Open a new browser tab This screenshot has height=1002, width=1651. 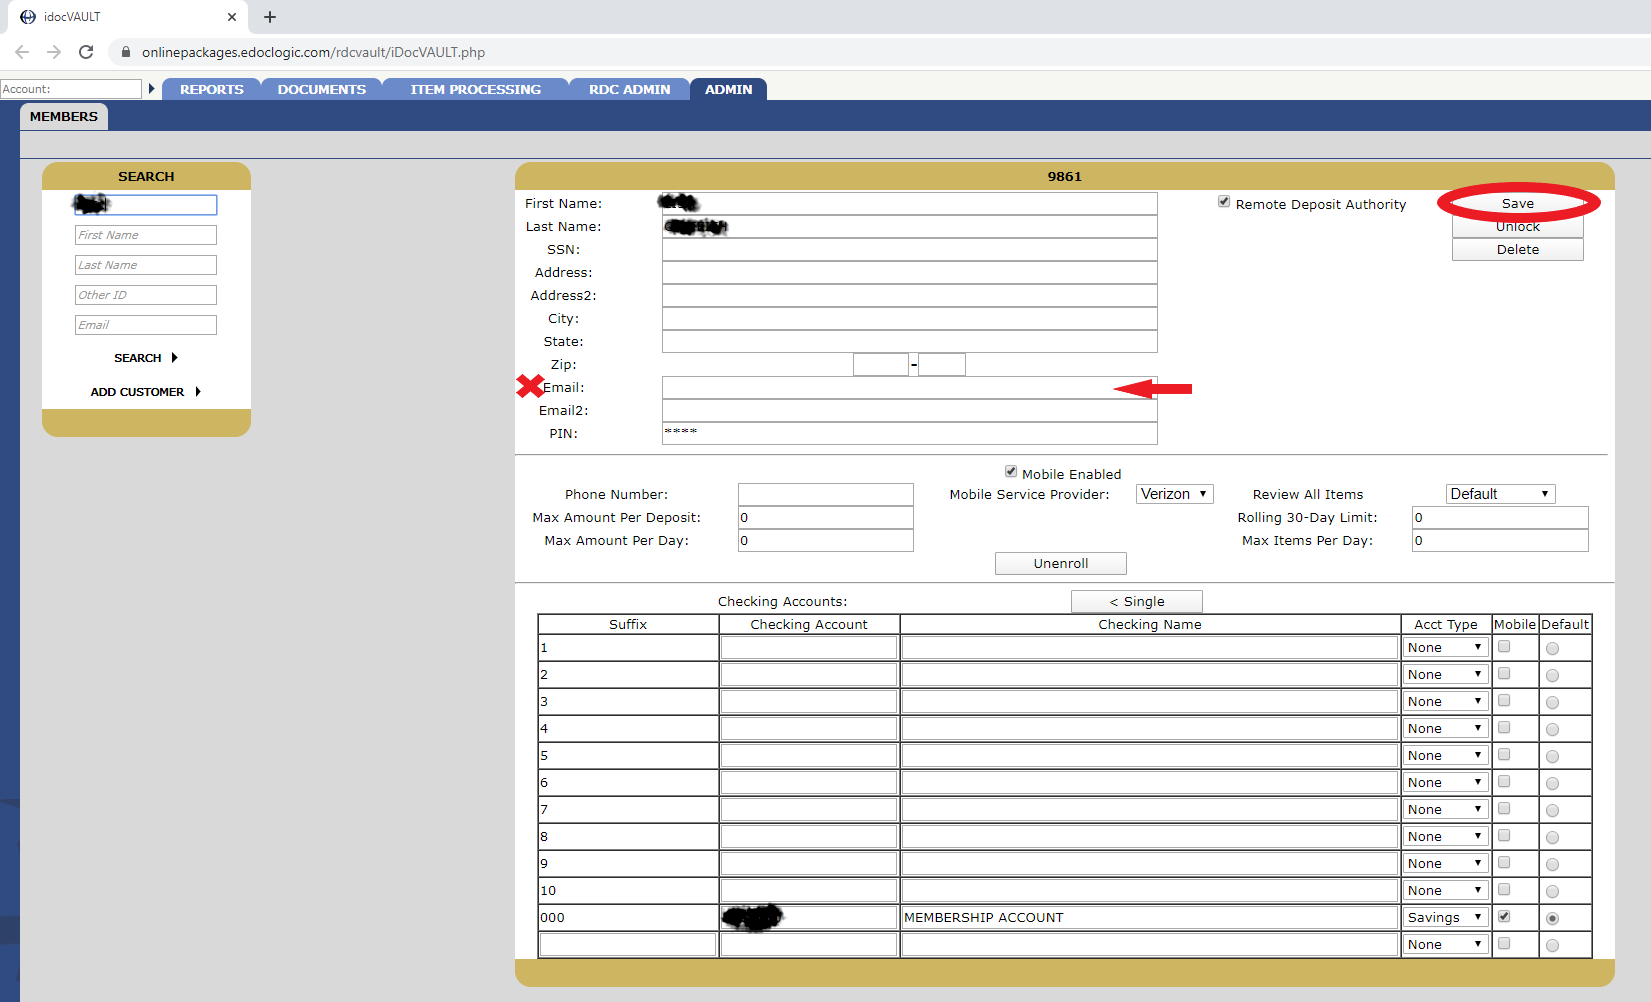(270, 17)
